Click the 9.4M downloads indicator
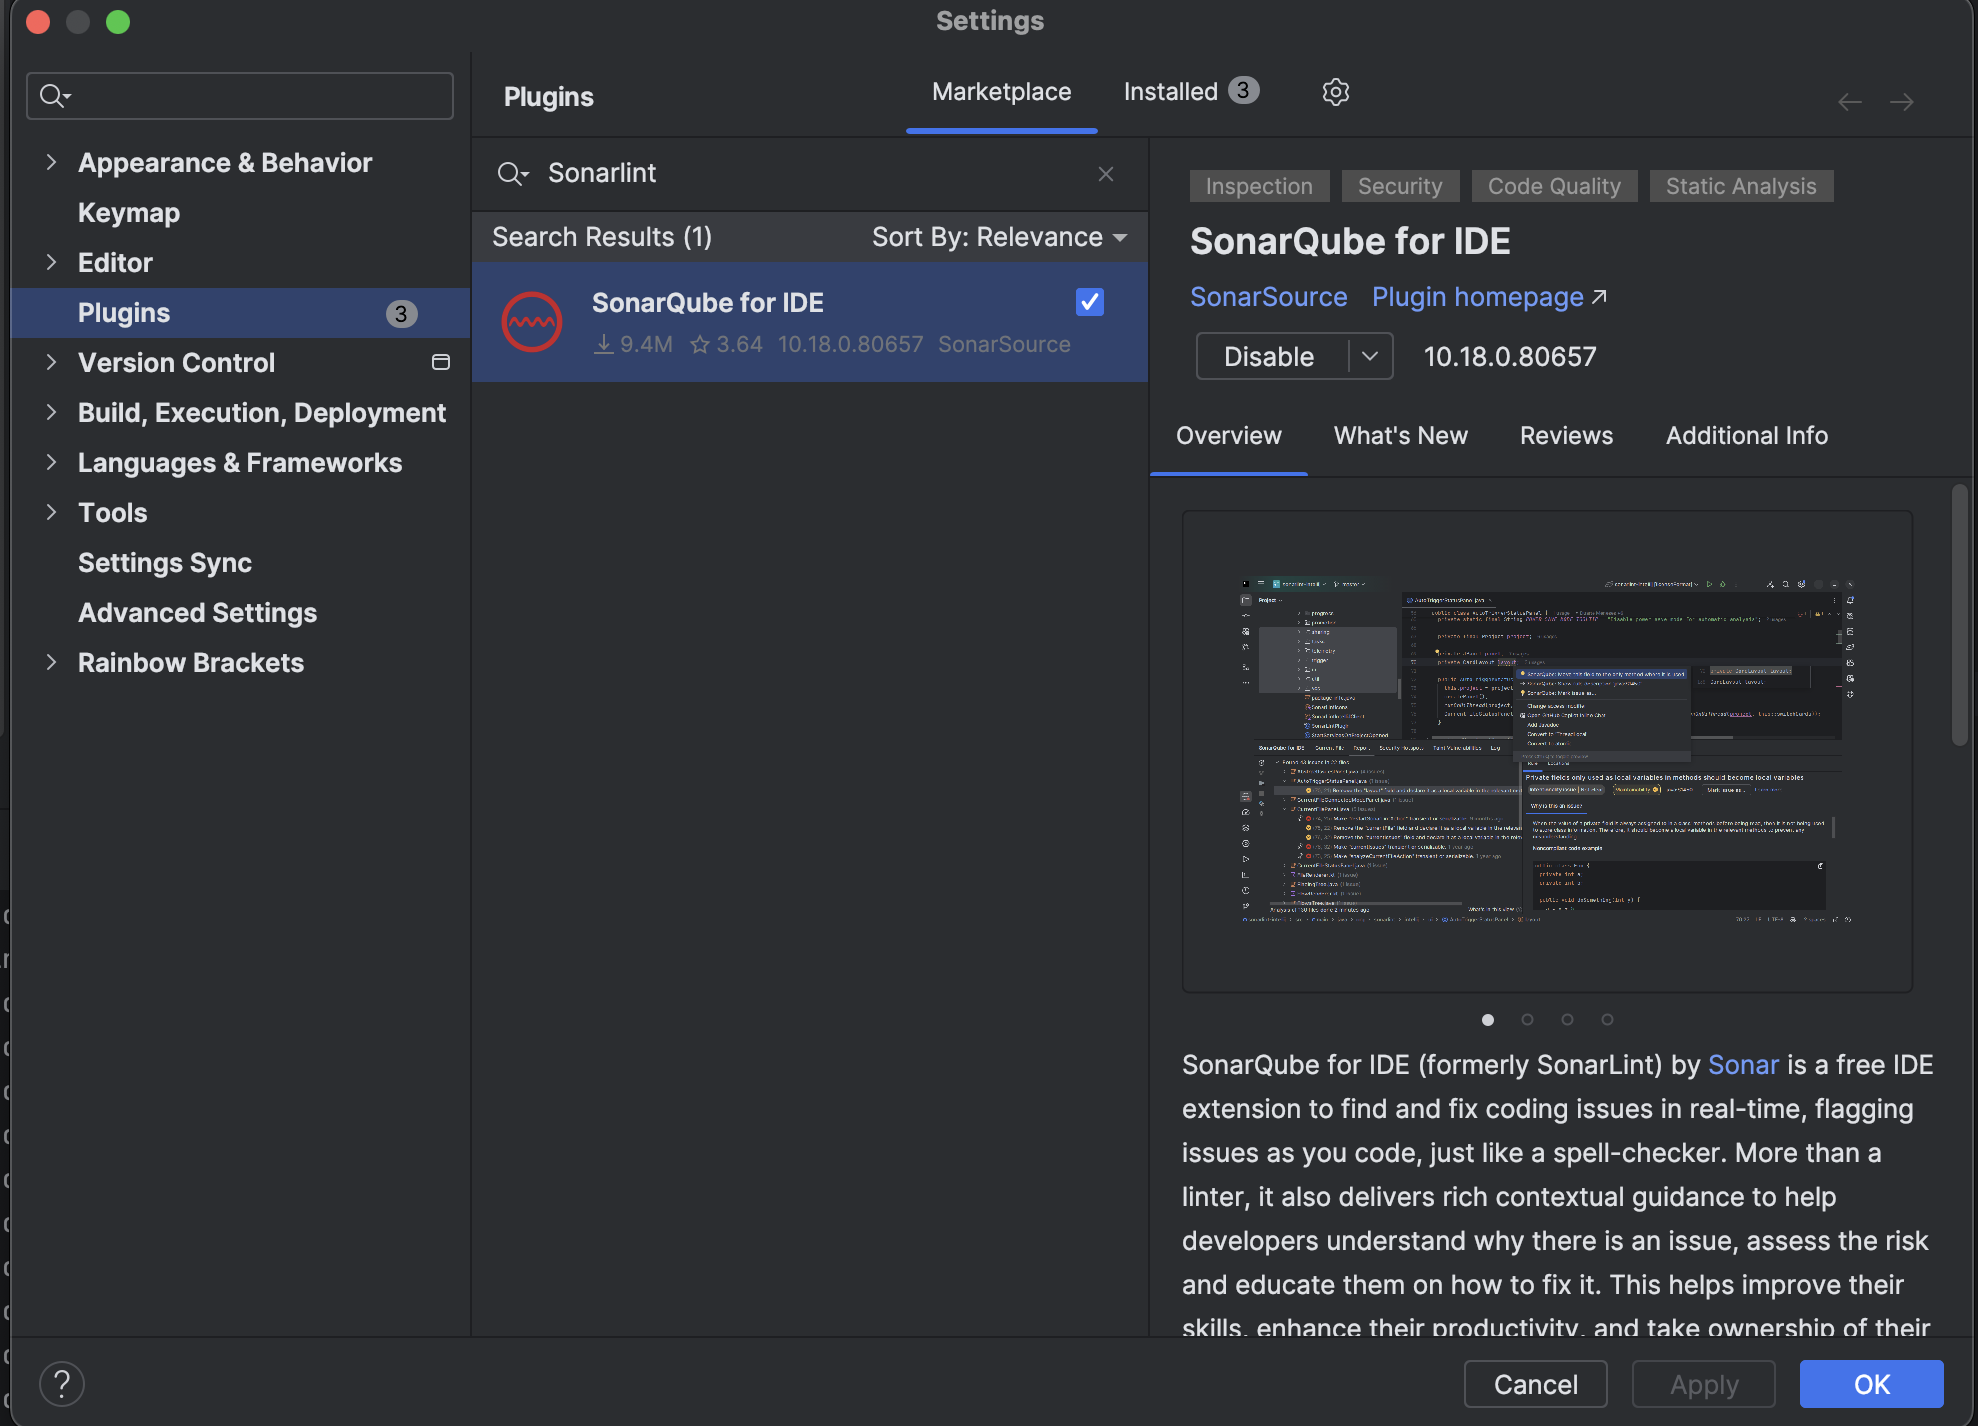Viewport: 1978px width, 1426px height. (633, 344)
